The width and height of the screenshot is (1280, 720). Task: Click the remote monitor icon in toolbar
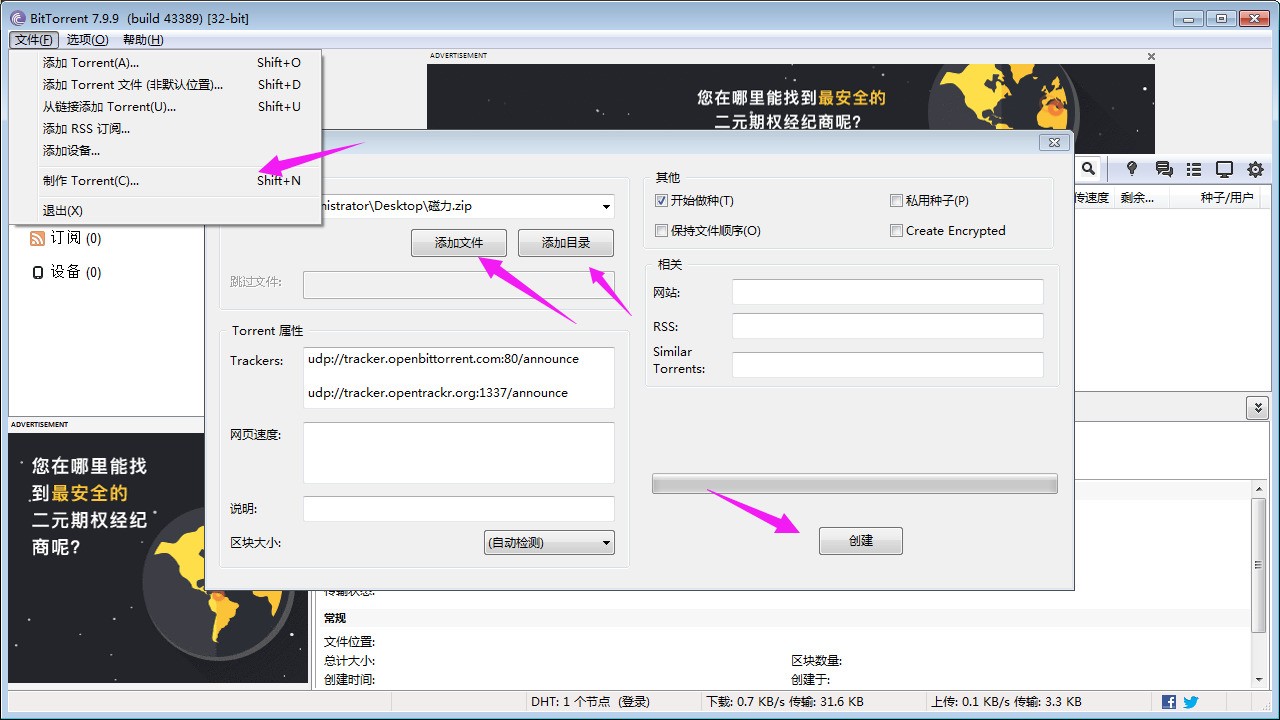[x=1224, y=170]
